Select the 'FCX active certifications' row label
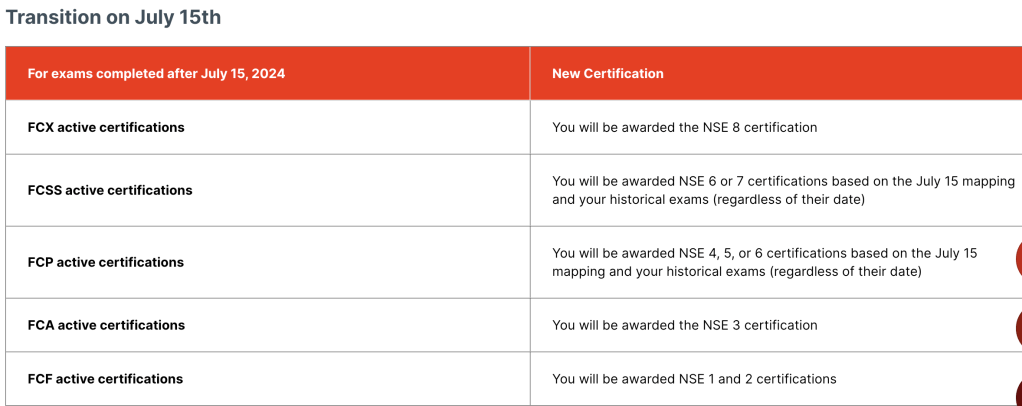The height and width of the screenshot is (406, 1022). [106, 127]
